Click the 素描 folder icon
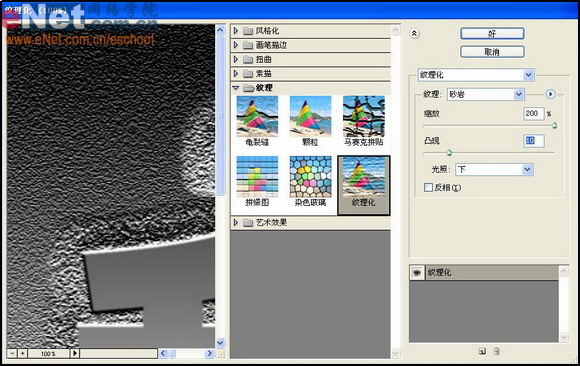 (248, 74)
